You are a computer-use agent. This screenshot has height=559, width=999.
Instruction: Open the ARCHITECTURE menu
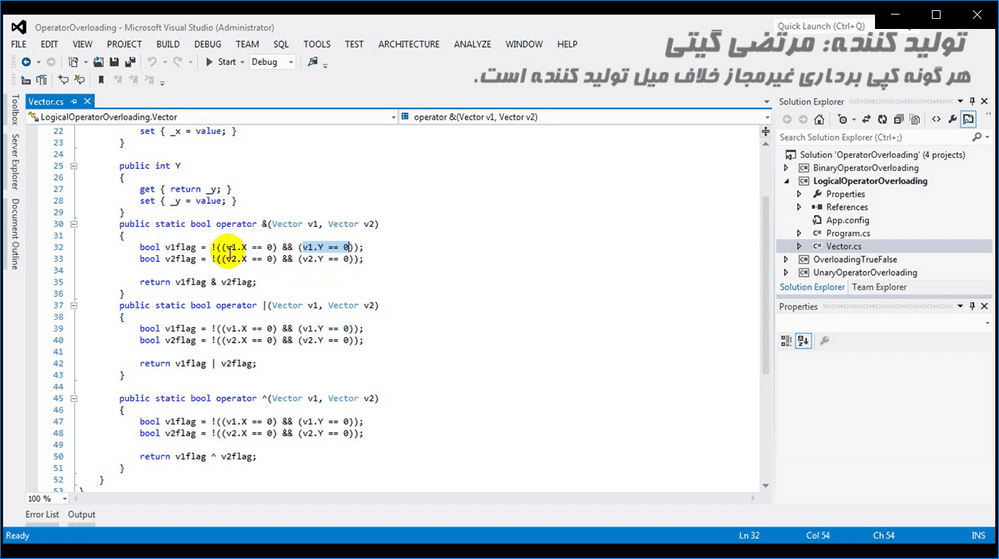point(409,44)
